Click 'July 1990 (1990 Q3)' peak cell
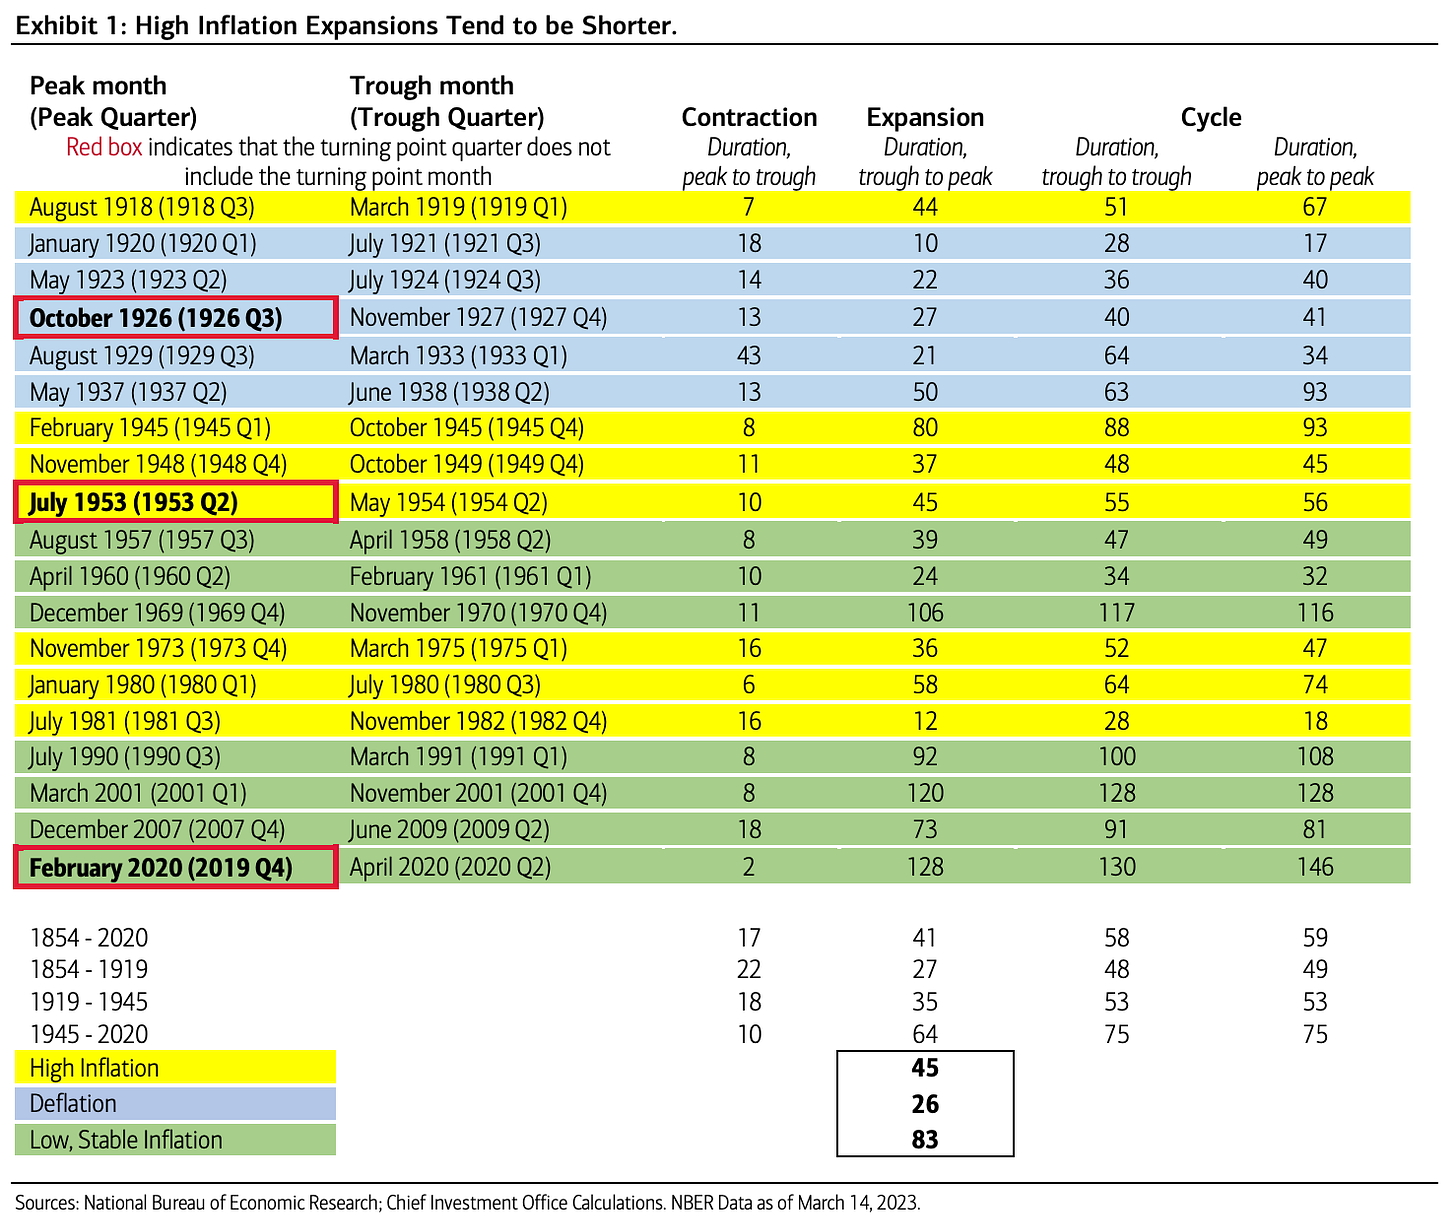The width and height of the screenshot is (1456, 1231). pyautogui.click(x=125, y=756)
